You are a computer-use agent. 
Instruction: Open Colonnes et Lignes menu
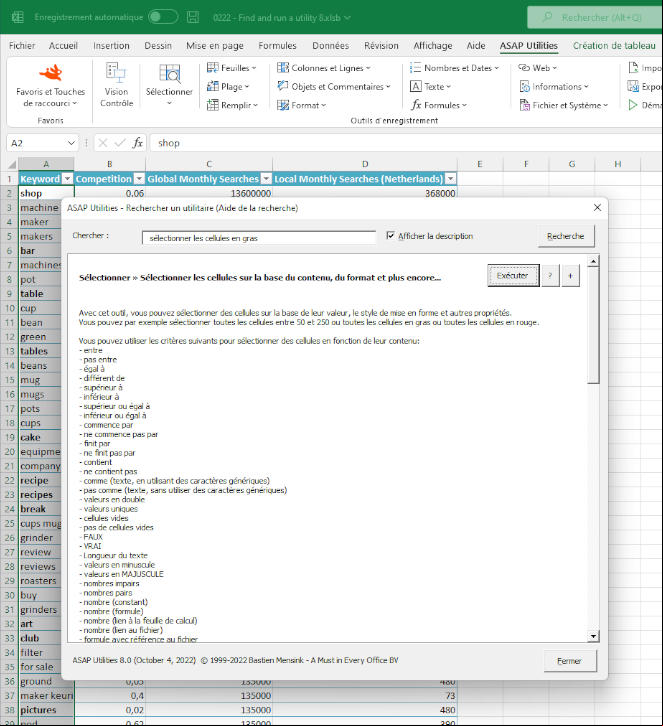[324, 68]
